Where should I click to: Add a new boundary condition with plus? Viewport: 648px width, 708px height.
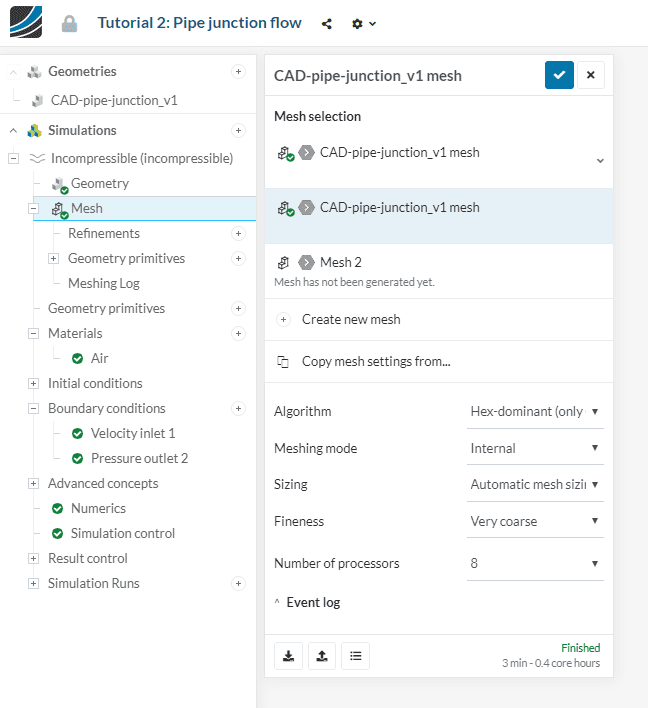[238, 408]
